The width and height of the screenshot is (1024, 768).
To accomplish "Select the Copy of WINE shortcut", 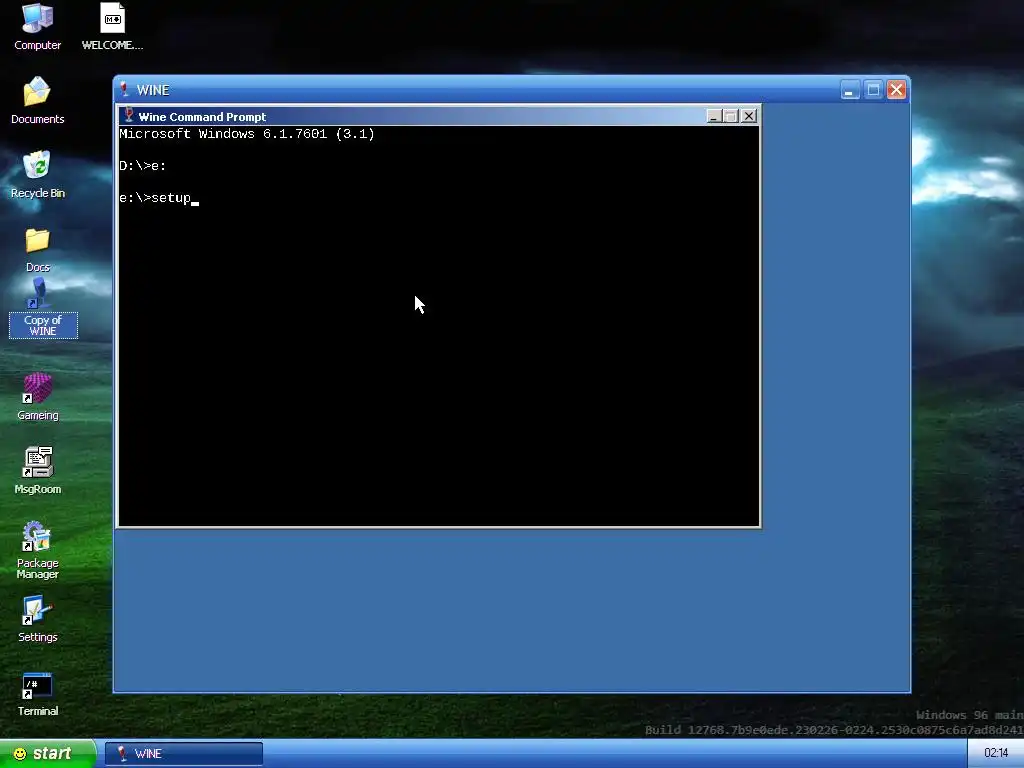I will tap(43, 308).
